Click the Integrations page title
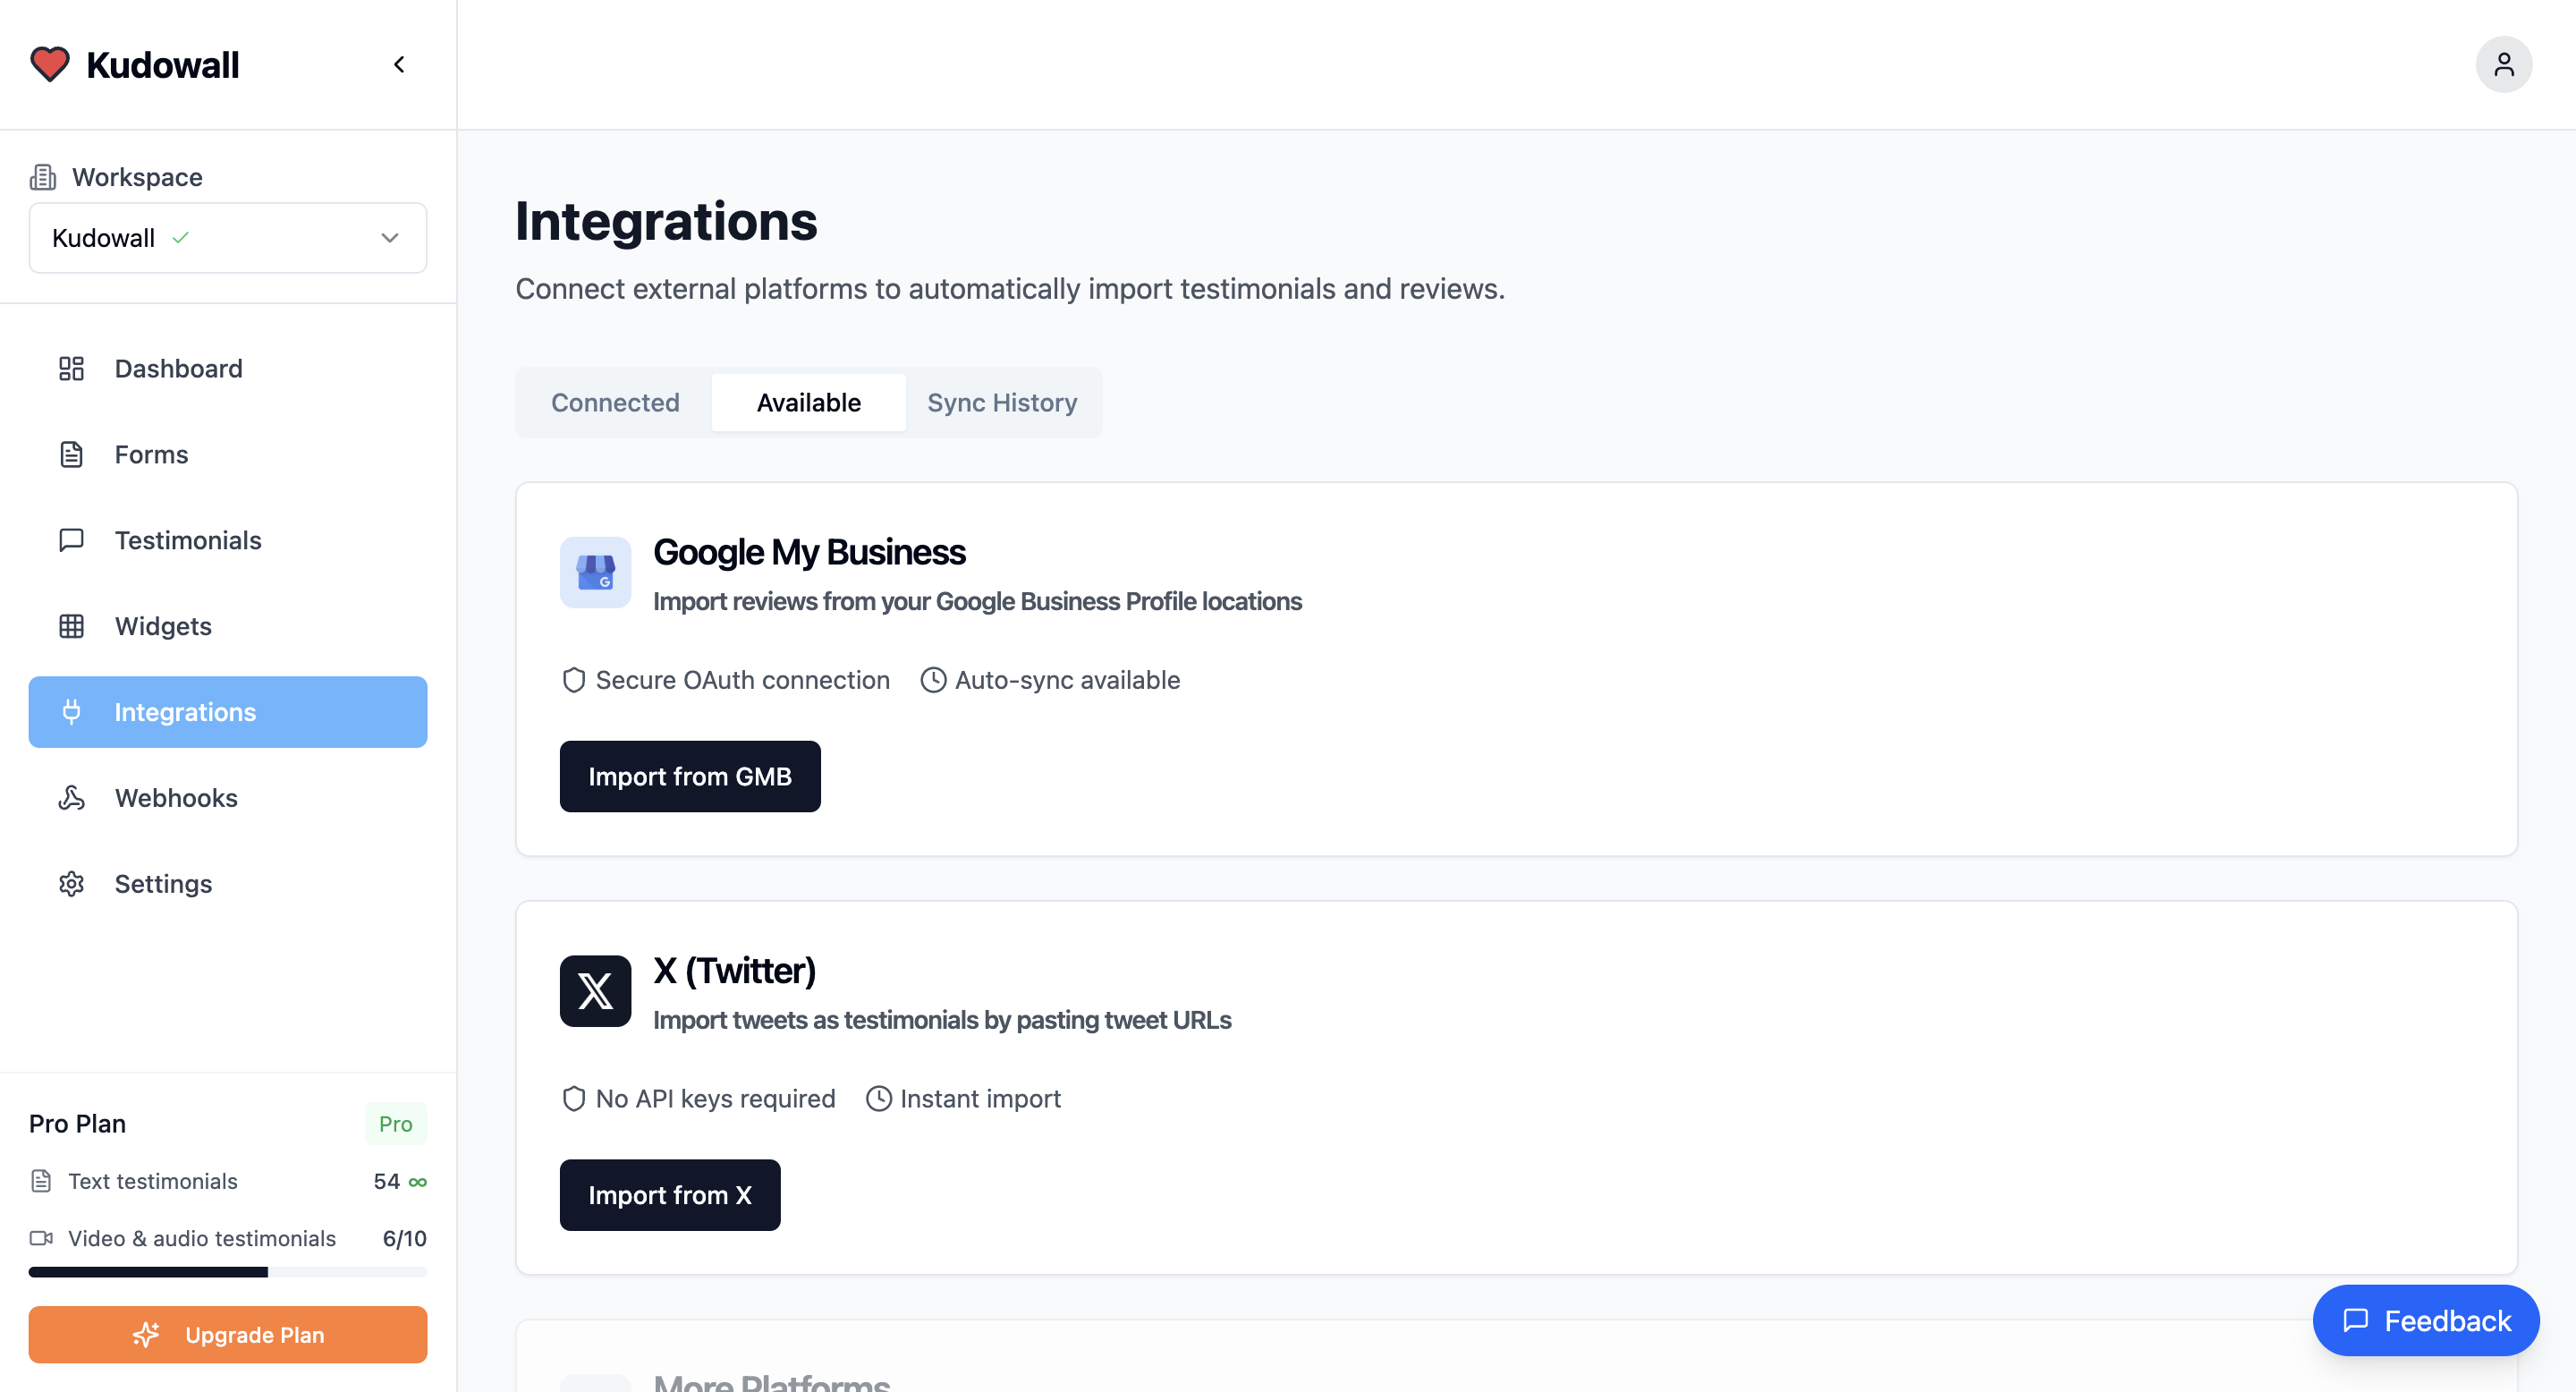 666,222
